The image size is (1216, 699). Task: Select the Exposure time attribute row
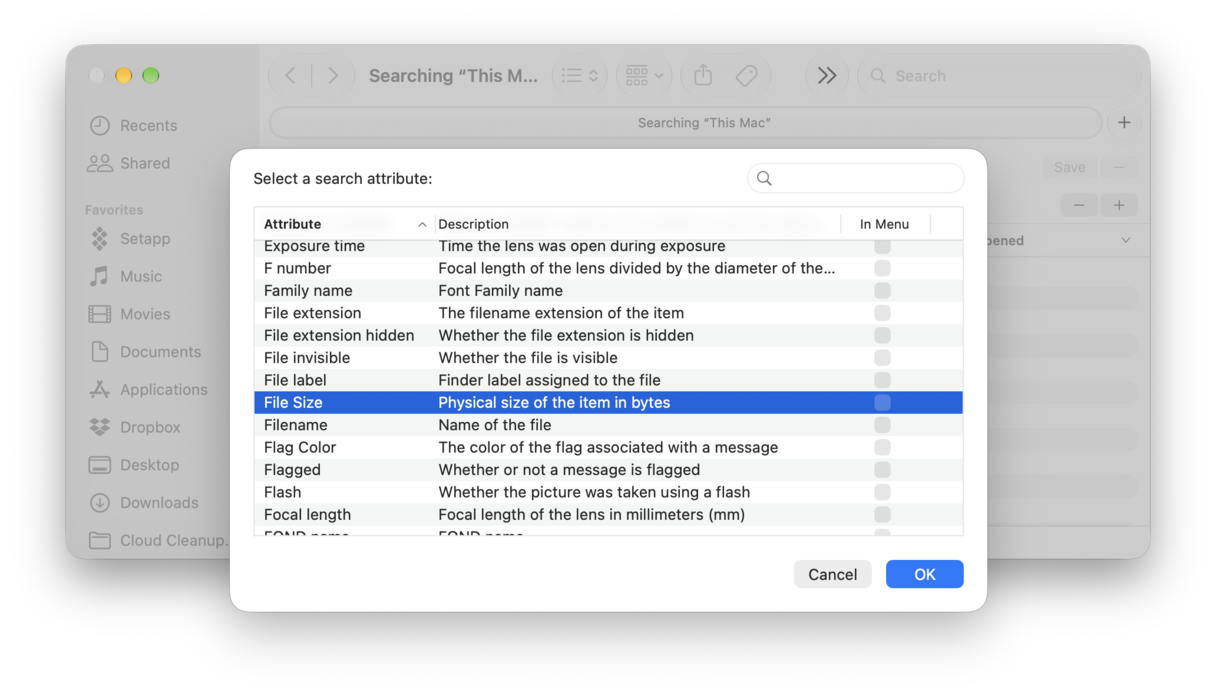pos(608,246)
